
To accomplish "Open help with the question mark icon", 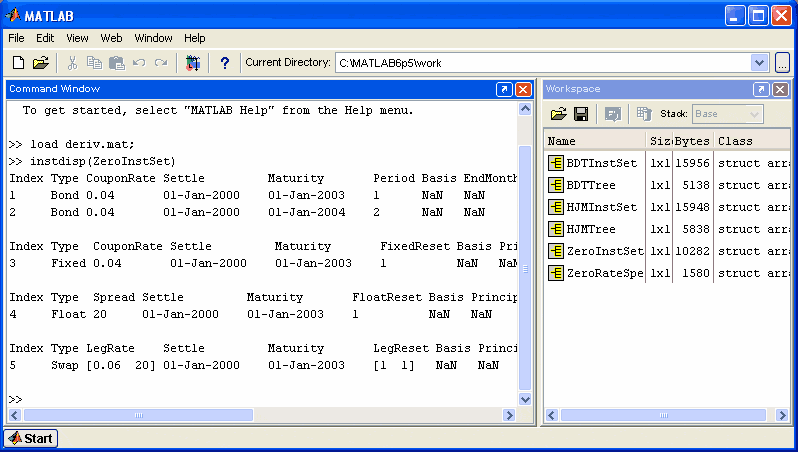I will 224,63.
